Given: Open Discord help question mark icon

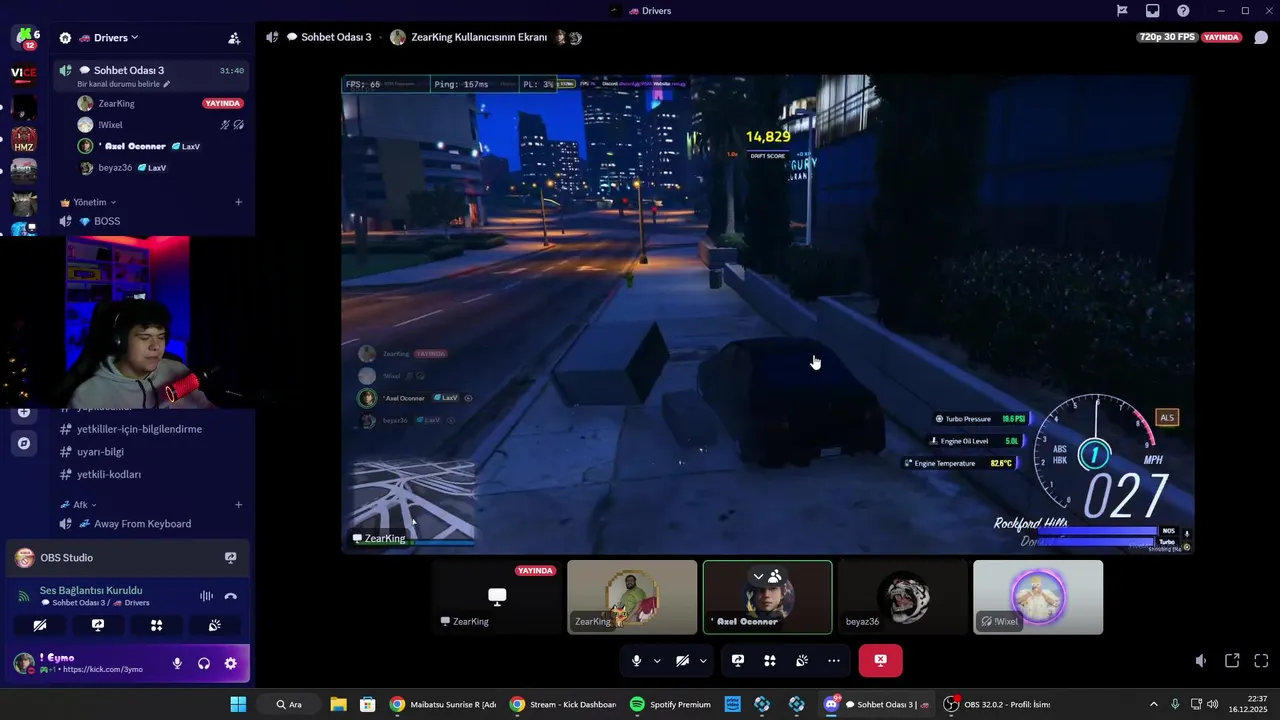Looking at the screenshot, I should click(x=1184, y=11).
